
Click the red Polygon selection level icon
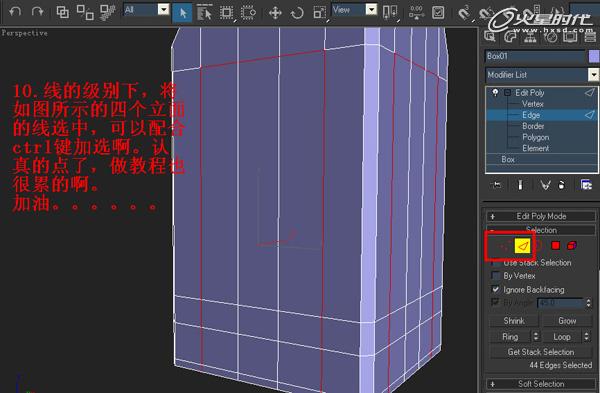pos(556,246)
